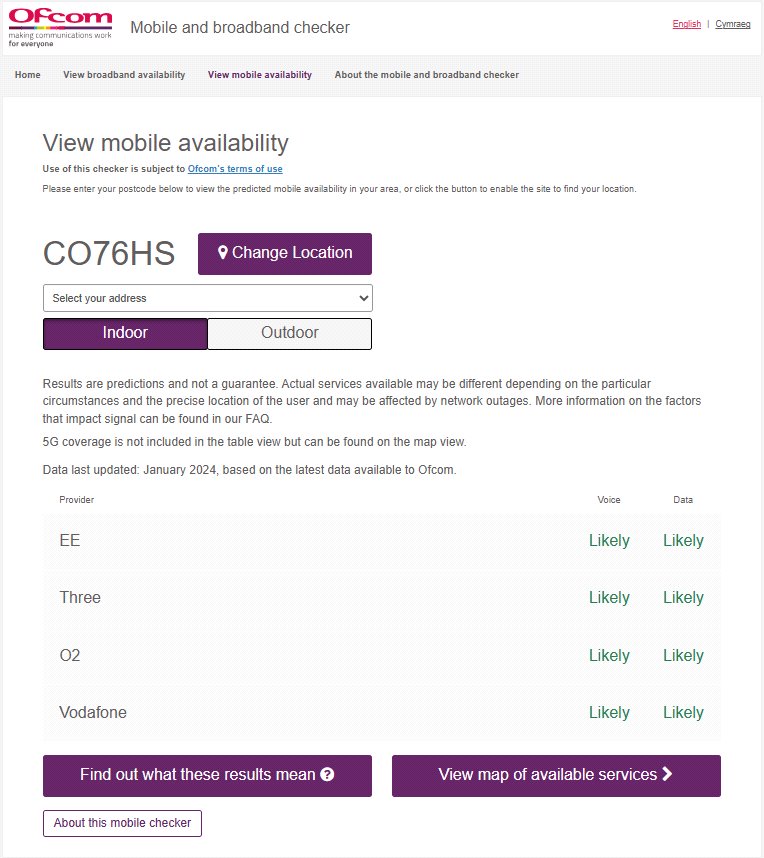Open About the mobile and broadband checker
This screenshot has height=858, width=764.
(427, 75)
